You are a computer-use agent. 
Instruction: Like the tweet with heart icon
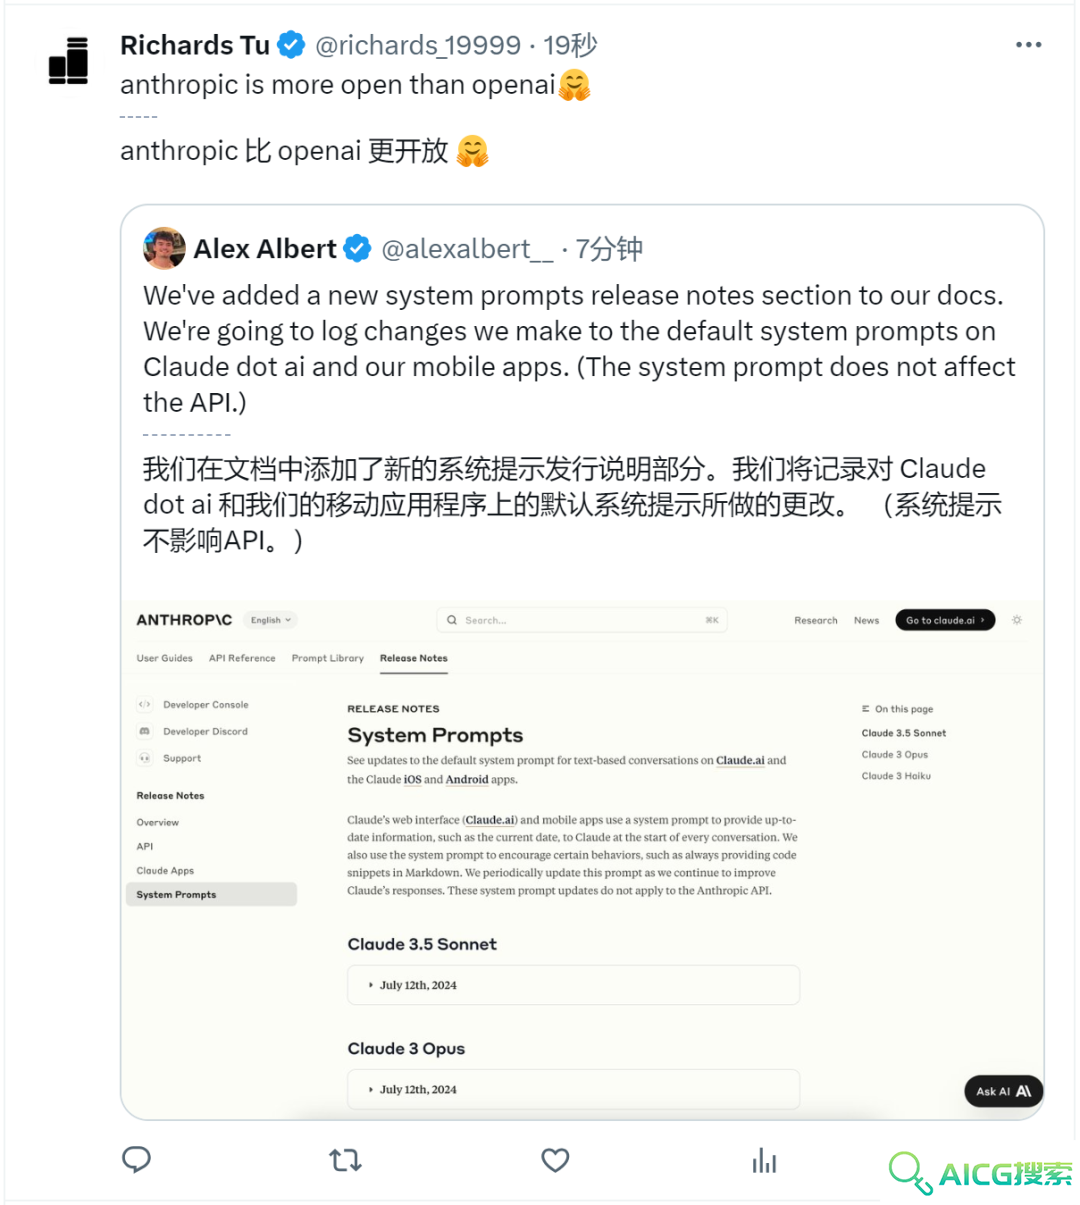pos(555,1160)
